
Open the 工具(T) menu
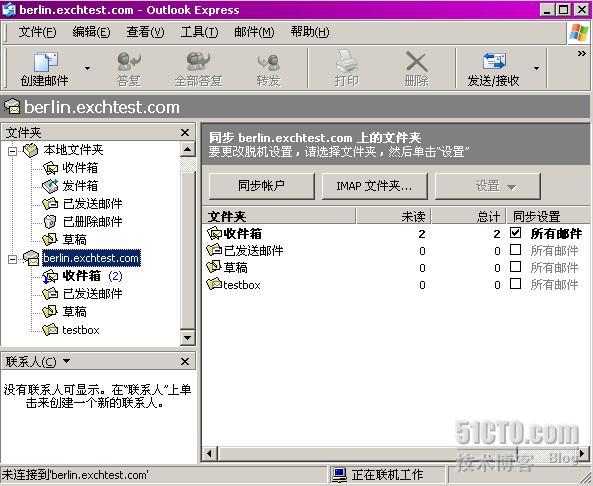pyautogui.click(x=199, y=32)
